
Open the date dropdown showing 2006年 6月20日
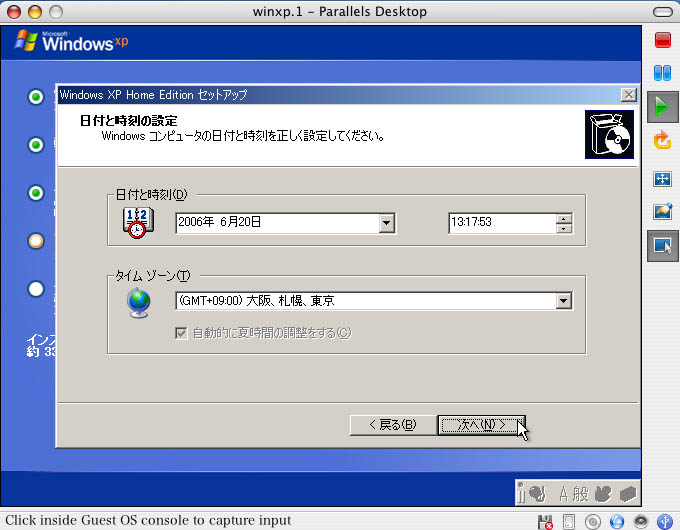[x=387, y=223]
